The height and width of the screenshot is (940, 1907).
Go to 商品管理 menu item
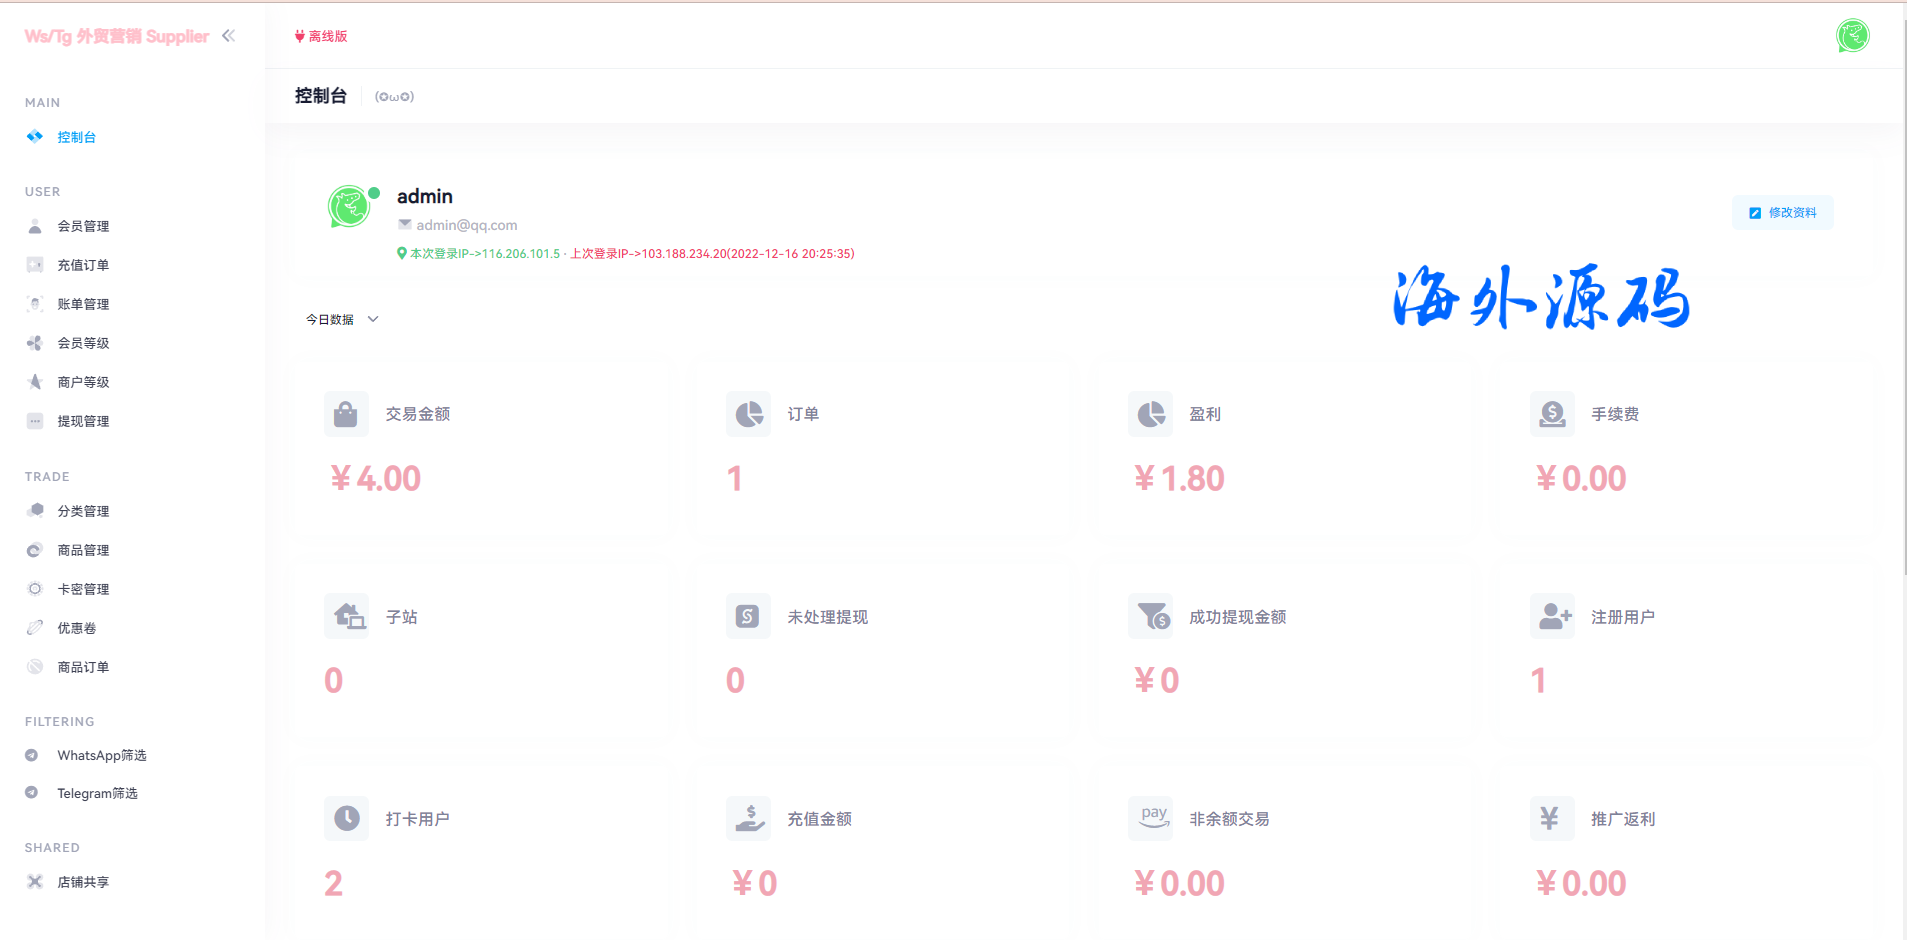(83, 550)
